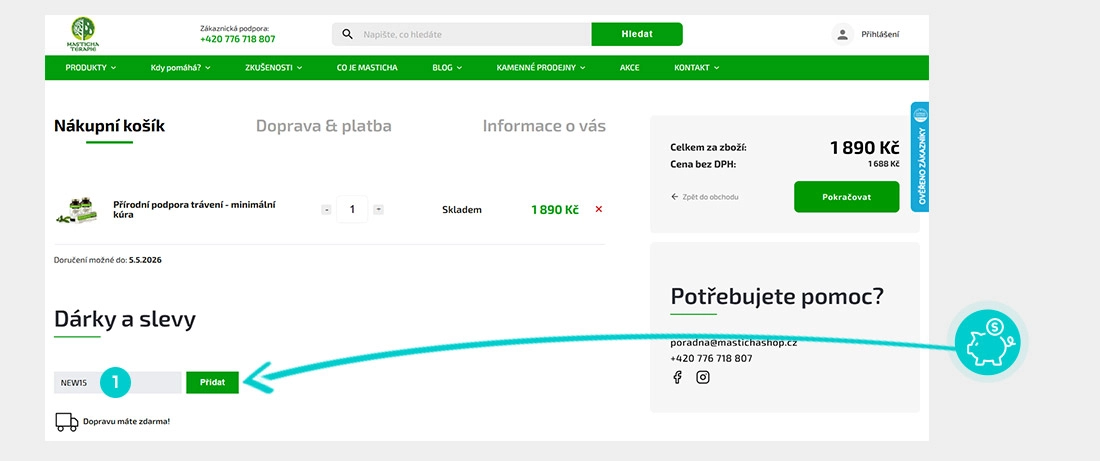Follow the Zpět do obchodu link
Image resolution: width=1100 pixels, height=461 pixels.
pos(710,197)
